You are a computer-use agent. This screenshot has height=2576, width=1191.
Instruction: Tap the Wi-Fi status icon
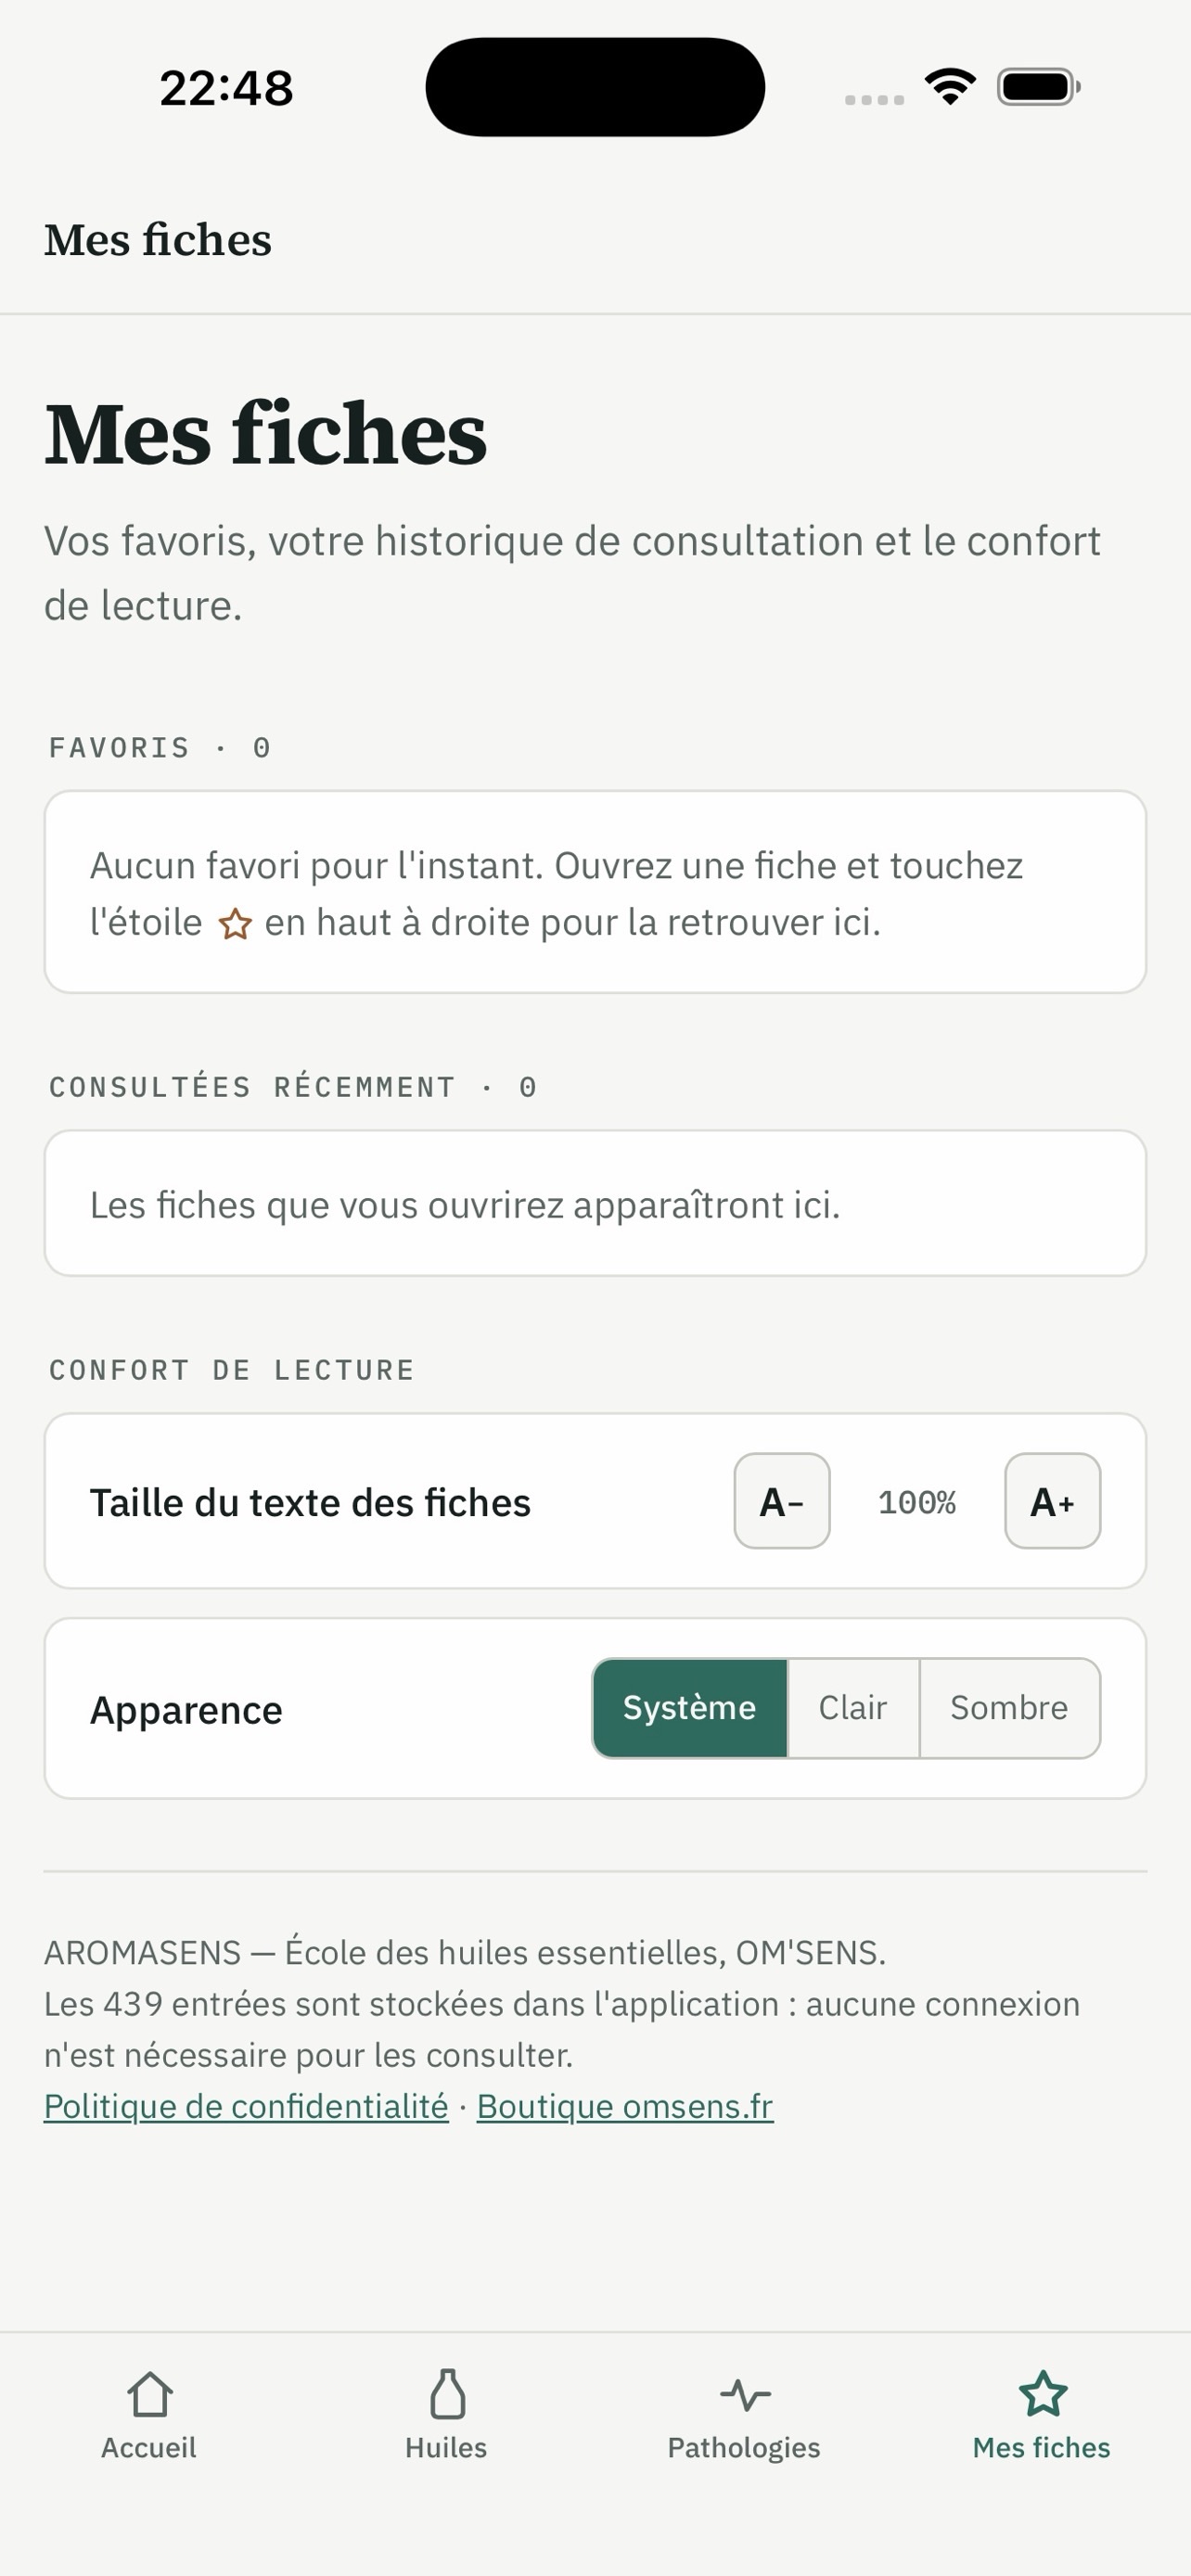click(950, 87)
